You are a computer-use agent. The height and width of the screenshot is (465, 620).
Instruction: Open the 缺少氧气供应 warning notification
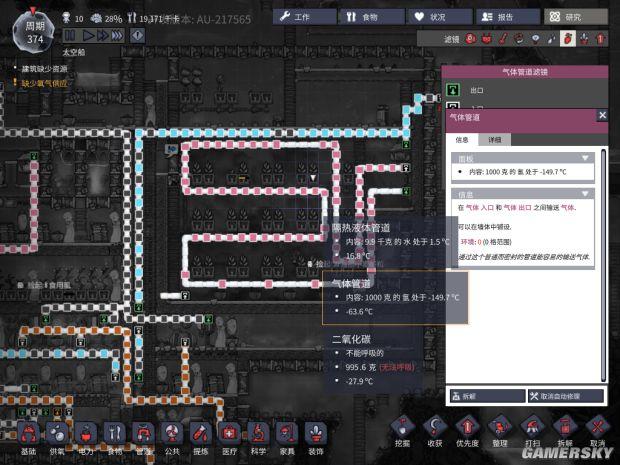(x=44, y=83)
